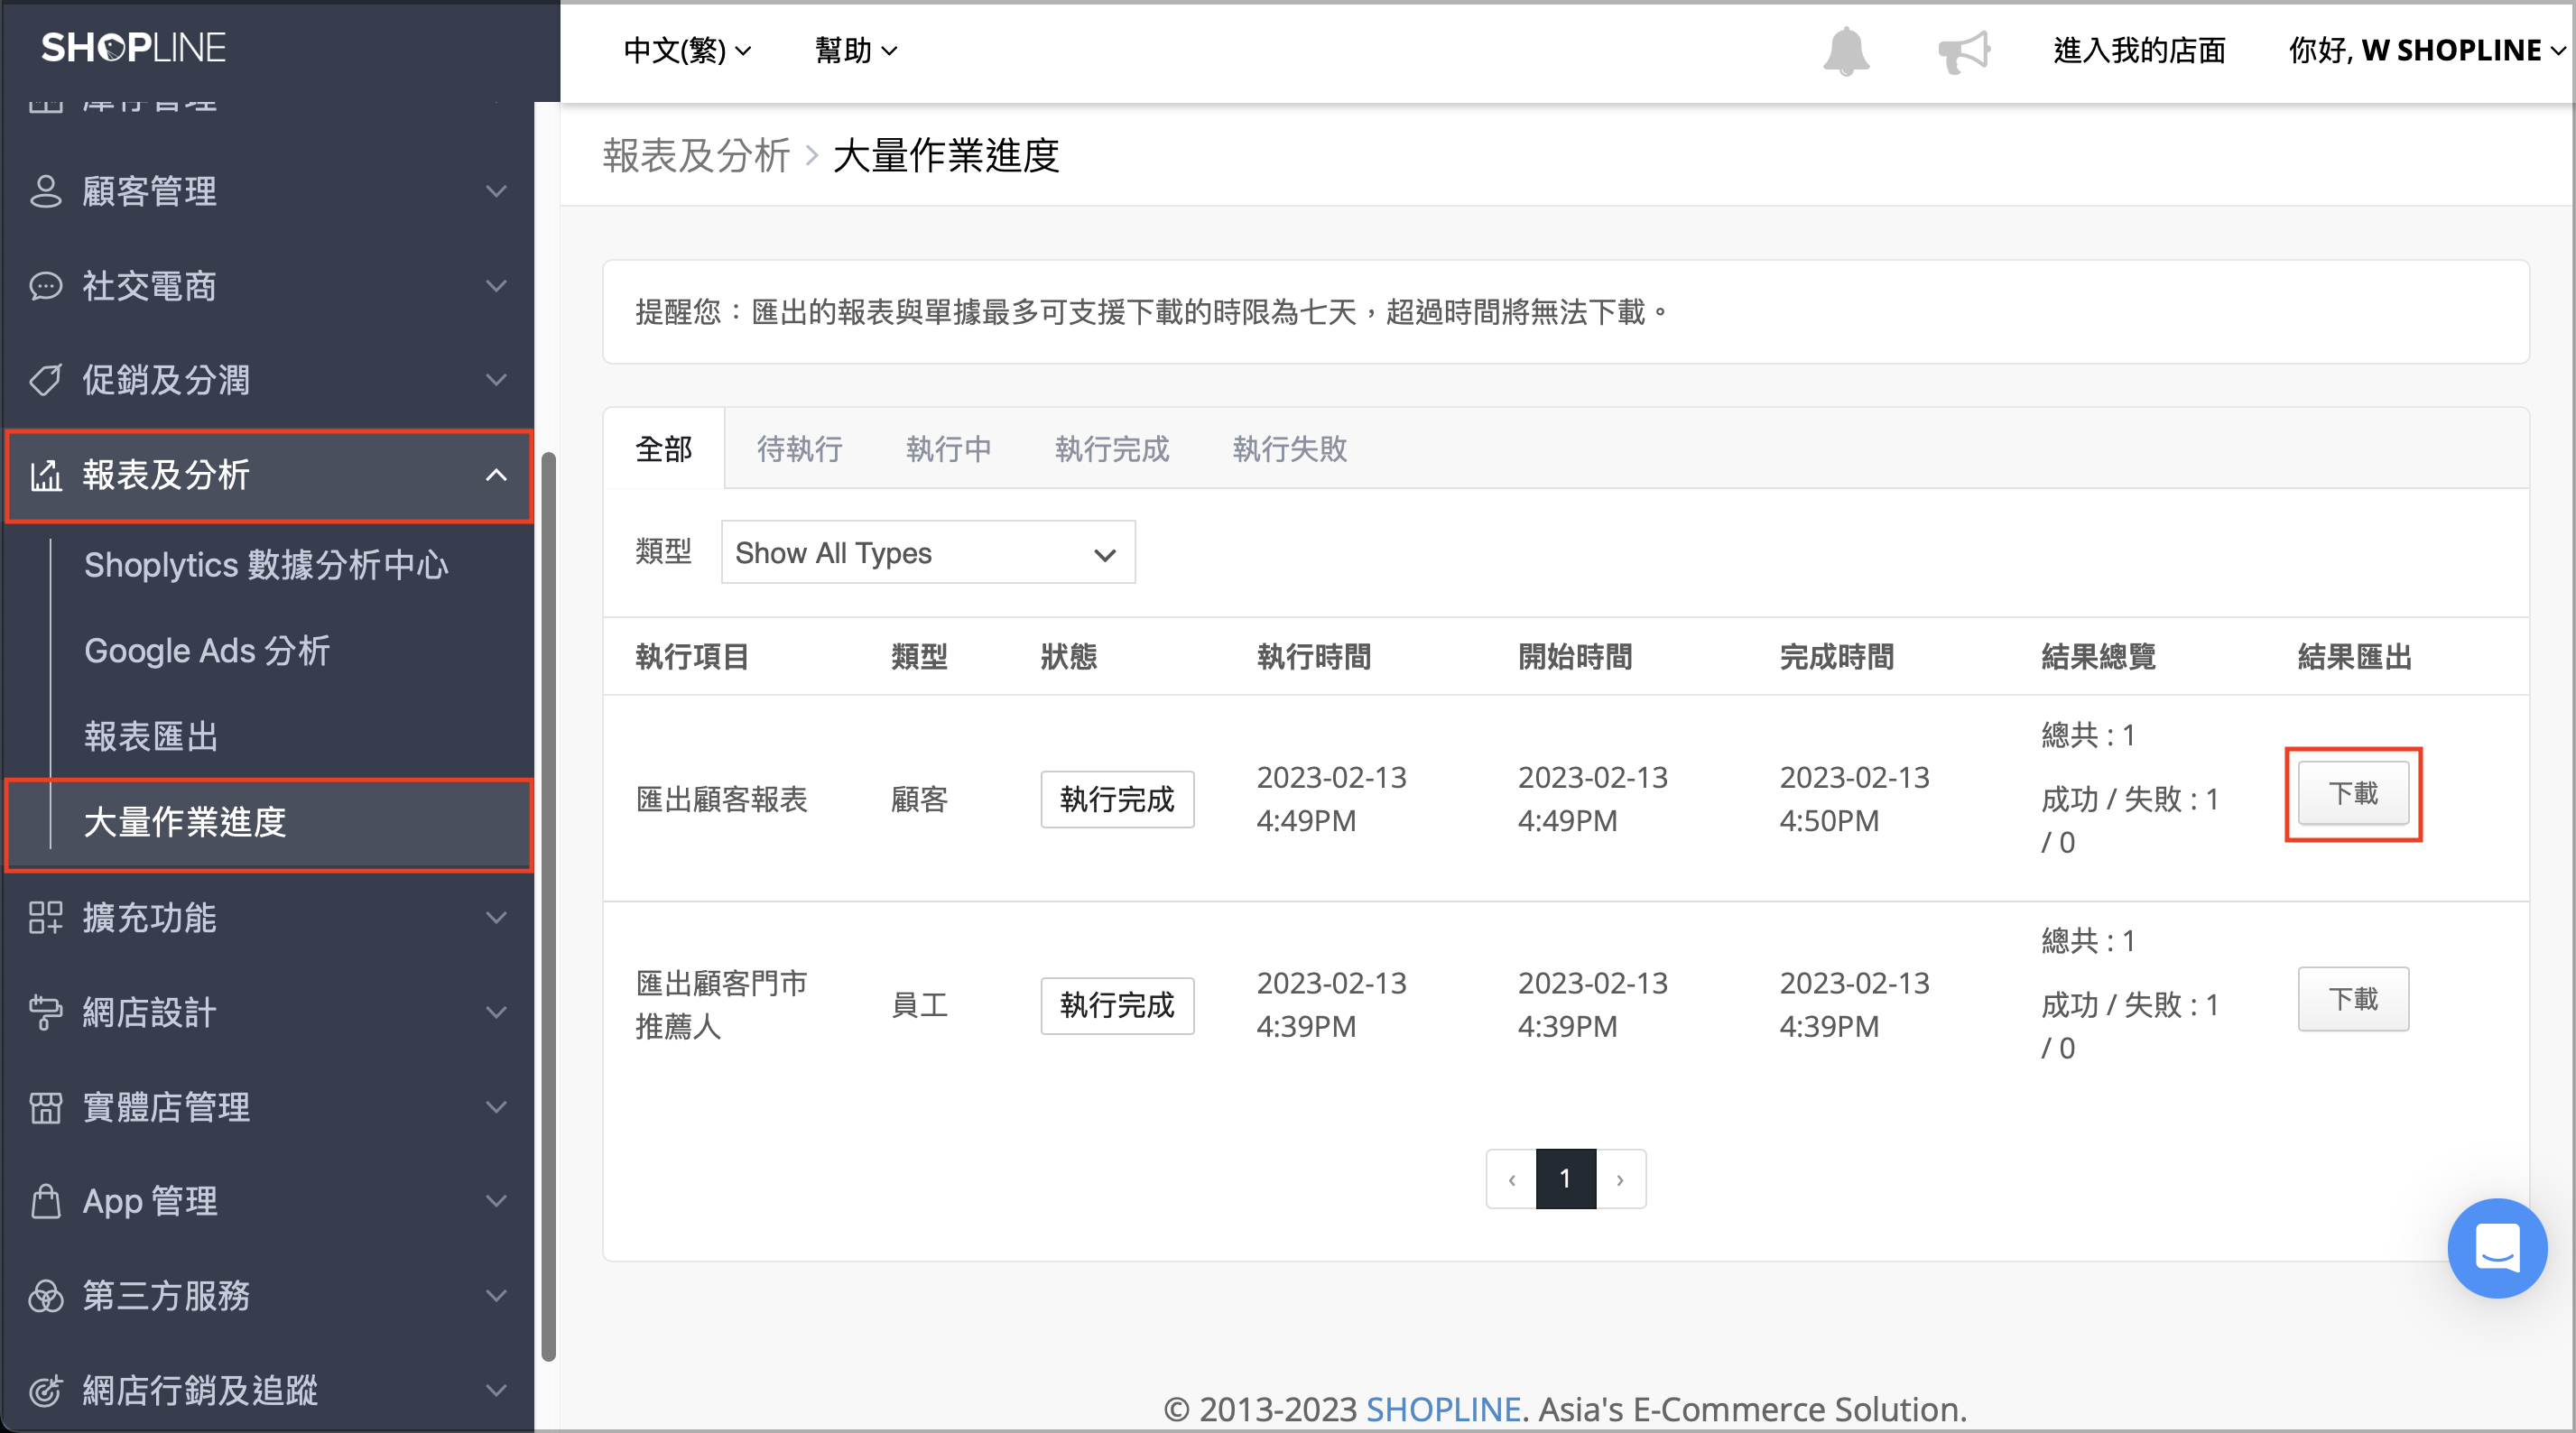
Task: Click the 結果匯出 column header
Action: click(x=2355, y=657)
